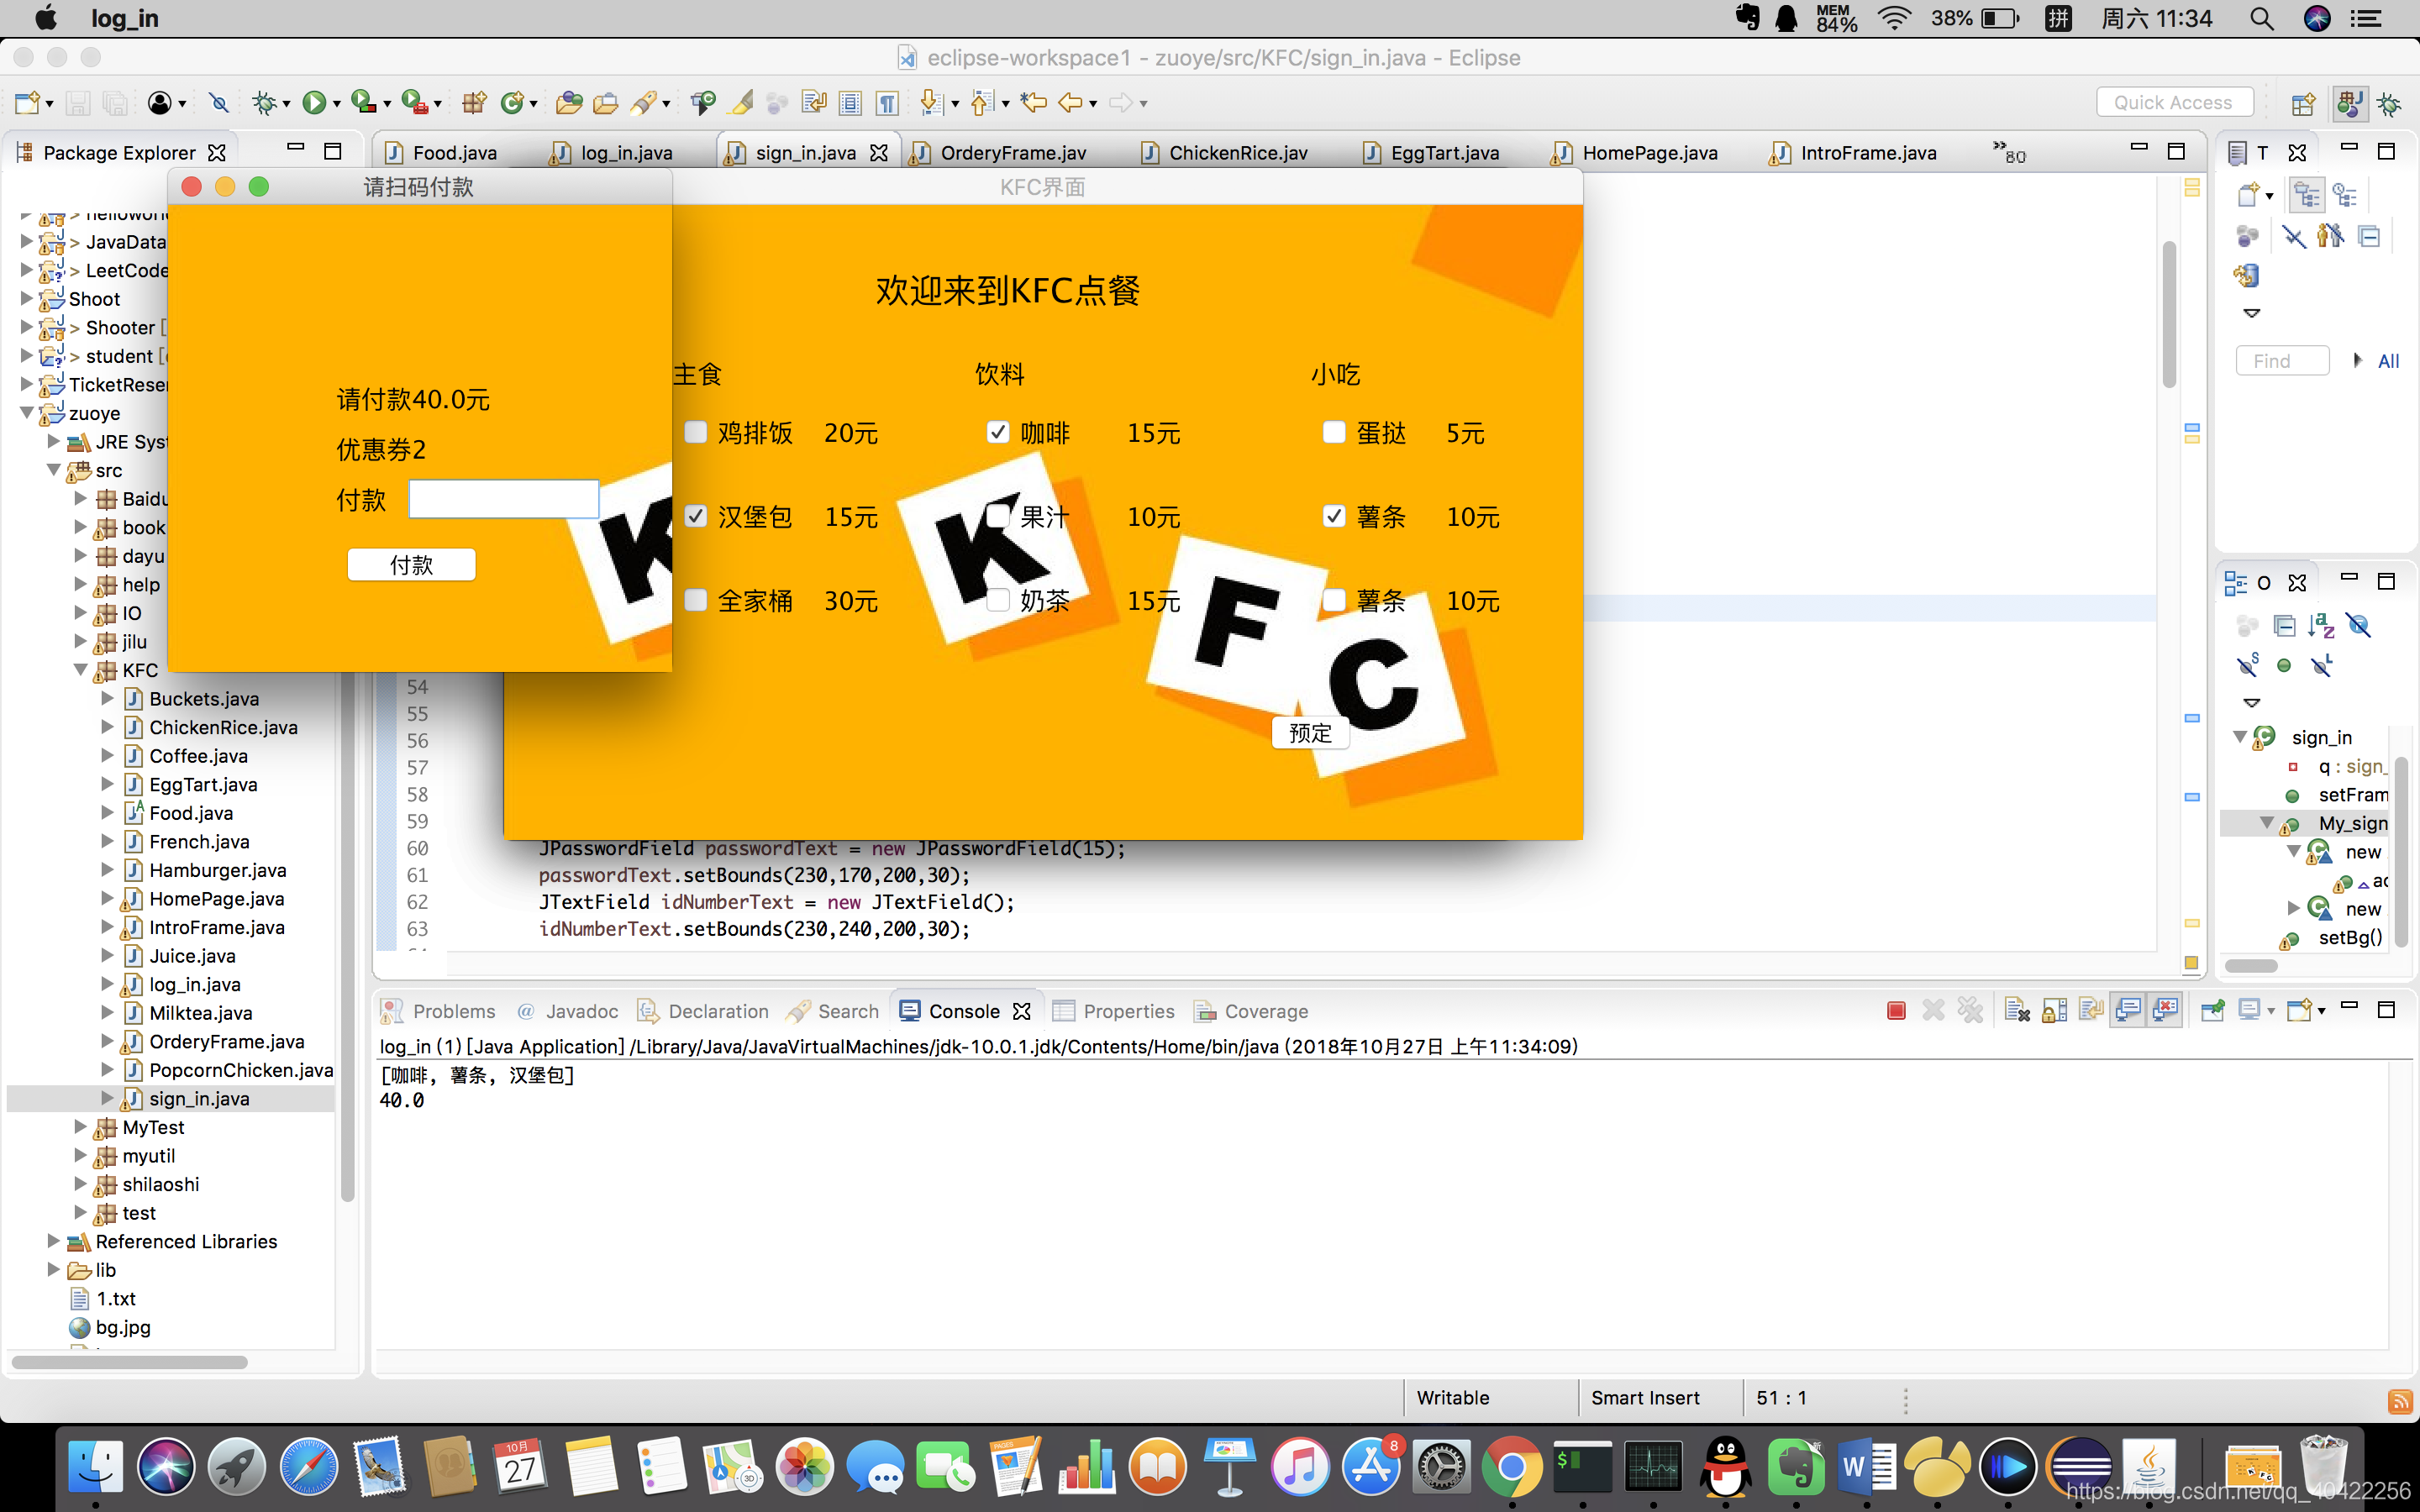Click the Open Perspective icon
Screen dimensions: 2420x1512
(x=2303, y=103)
